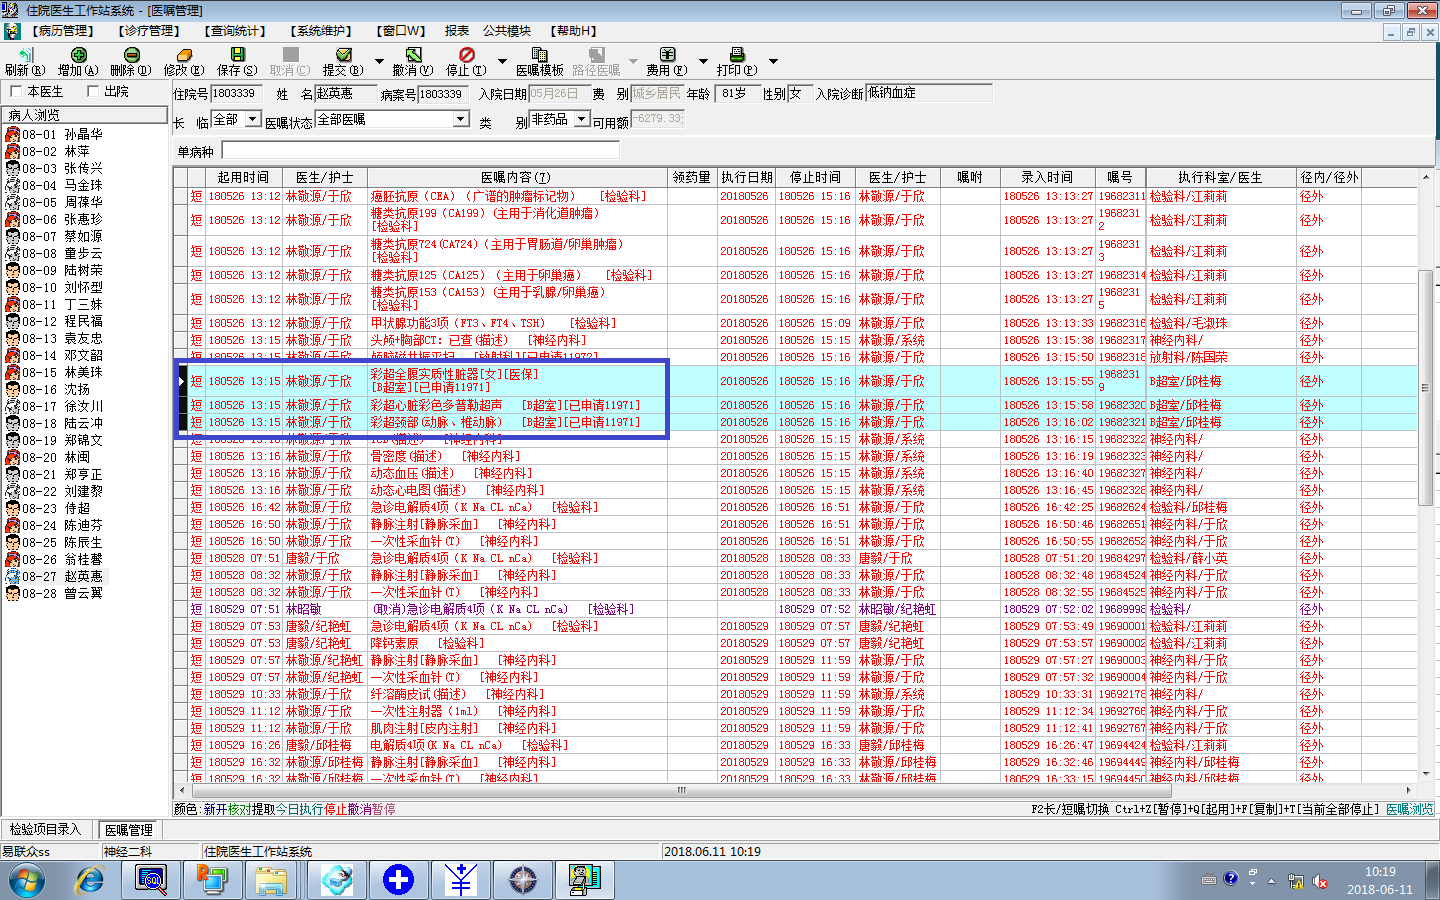The height and width of the screenshot is (900, 1440).
Task: Open the file explorer folder taskbar icon
Action: (271, 880)
